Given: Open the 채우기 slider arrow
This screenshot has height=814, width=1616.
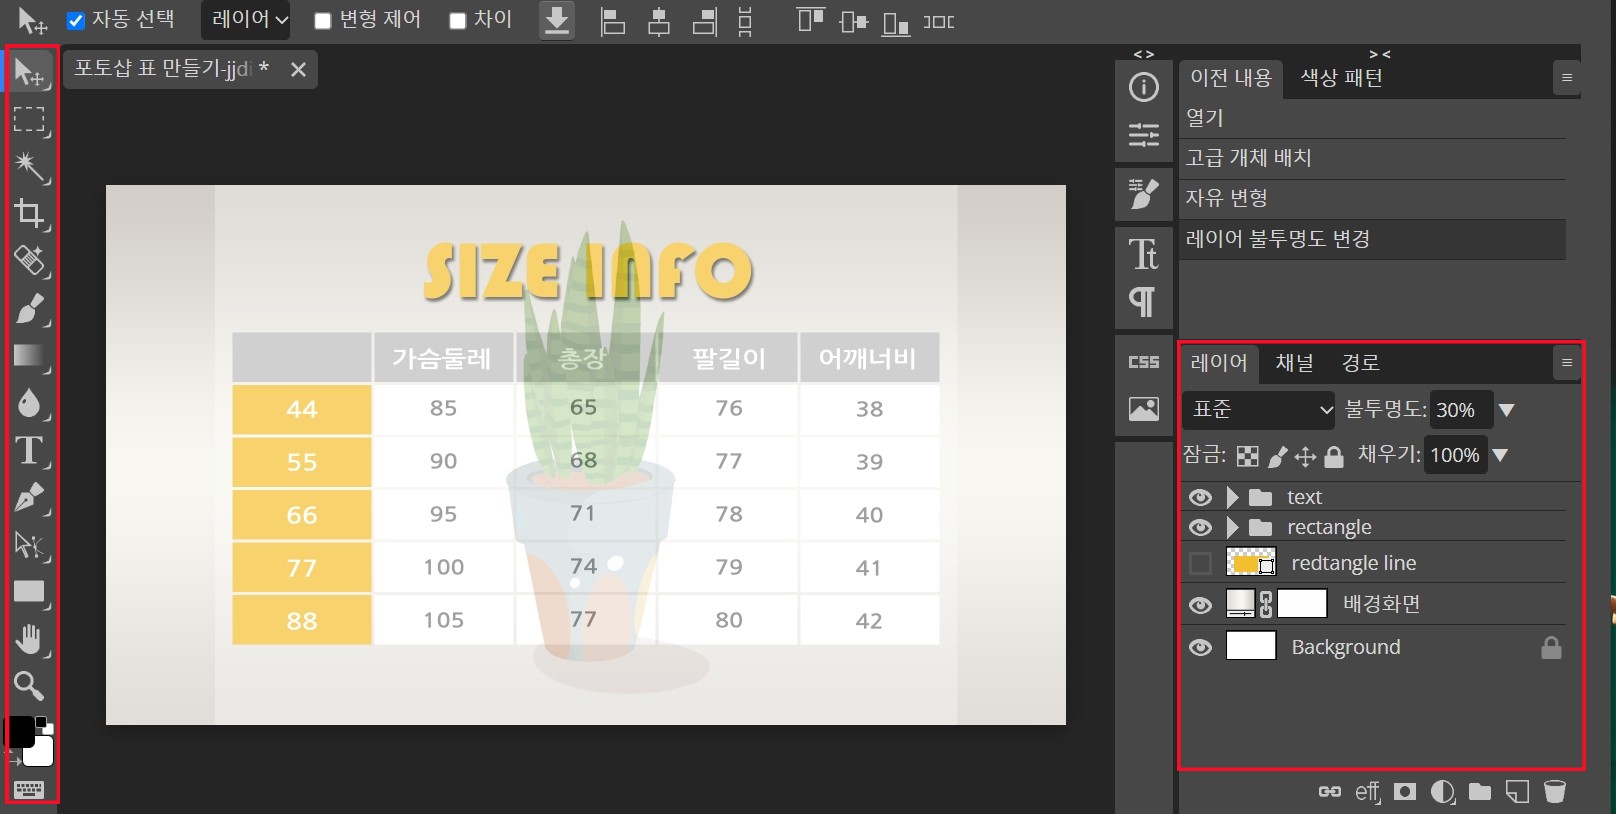Looking at the screenshot, I should [1500, 456].
